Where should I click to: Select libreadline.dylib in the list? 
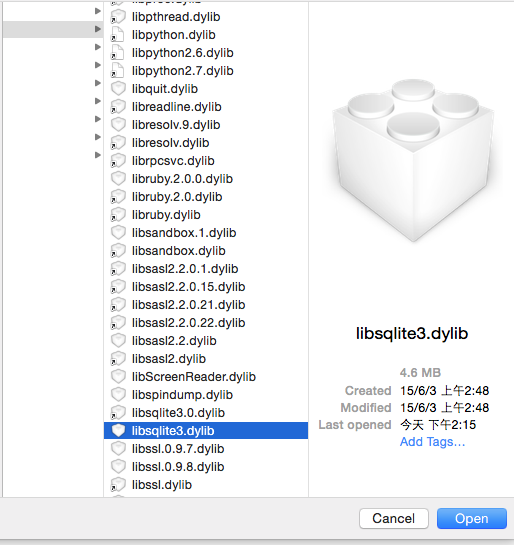206,107
